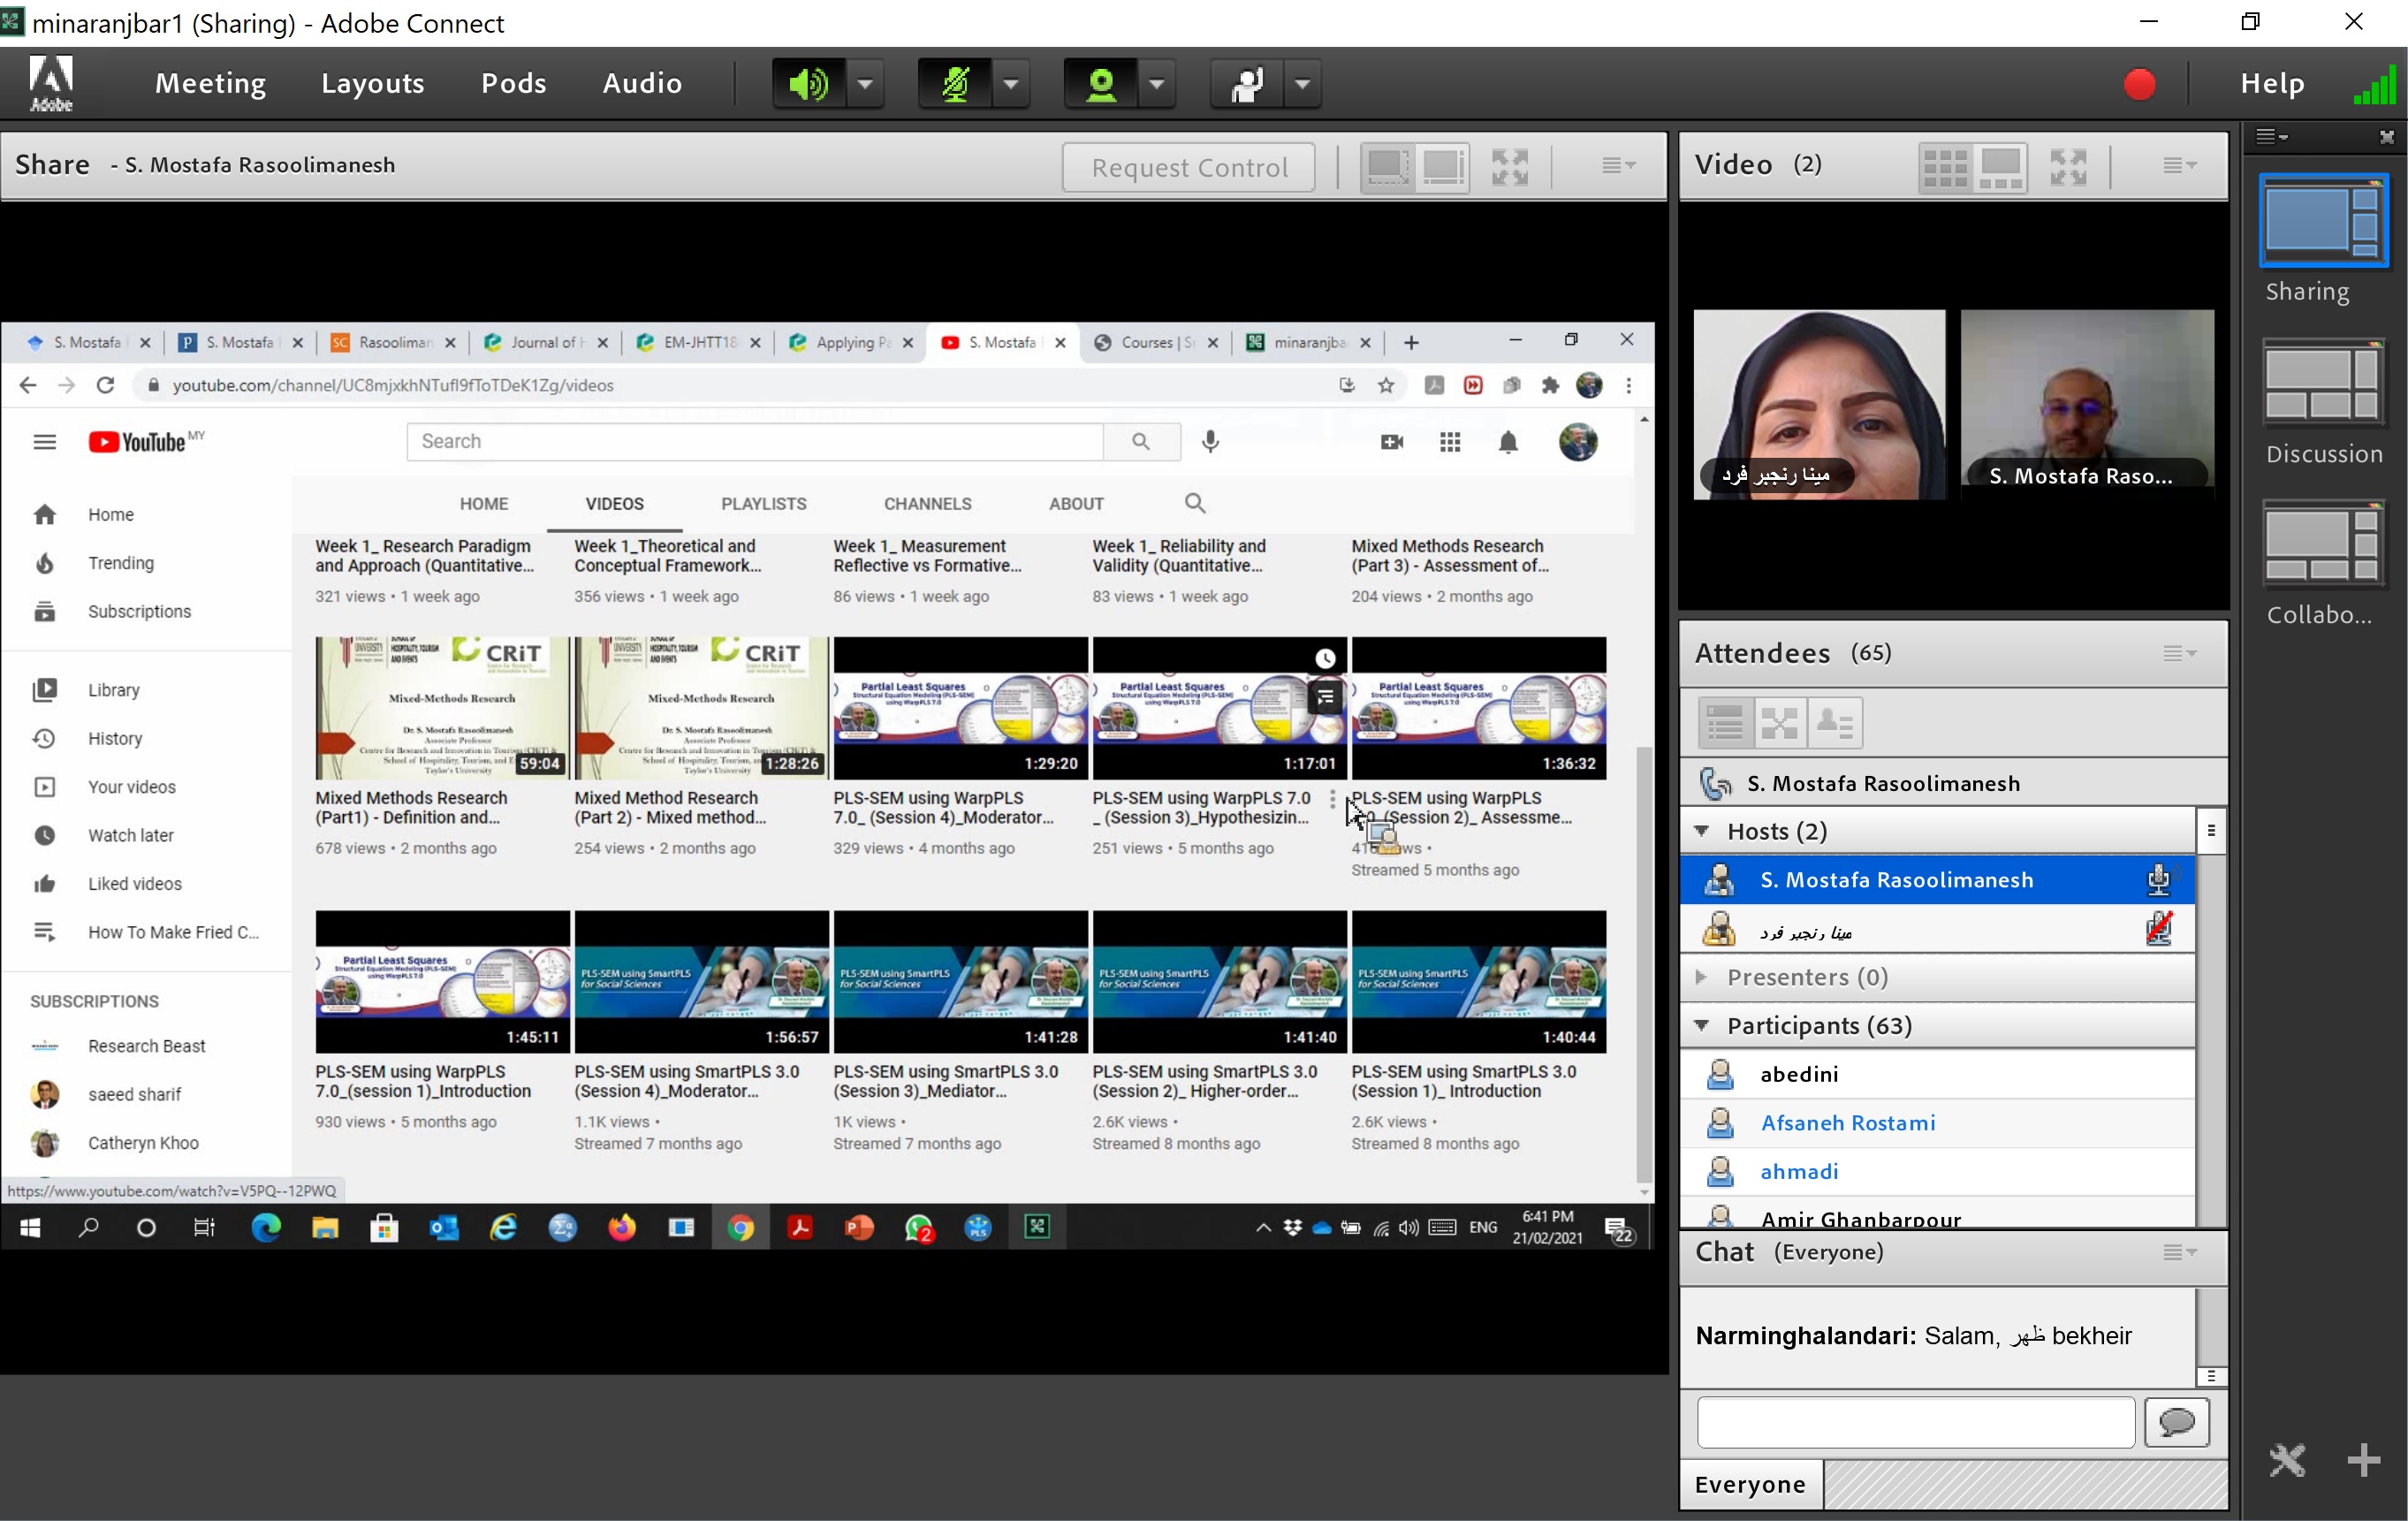Toggle the YouTube hamburger guide menu
2408x1521 pixels.
[x=44, y=442]
